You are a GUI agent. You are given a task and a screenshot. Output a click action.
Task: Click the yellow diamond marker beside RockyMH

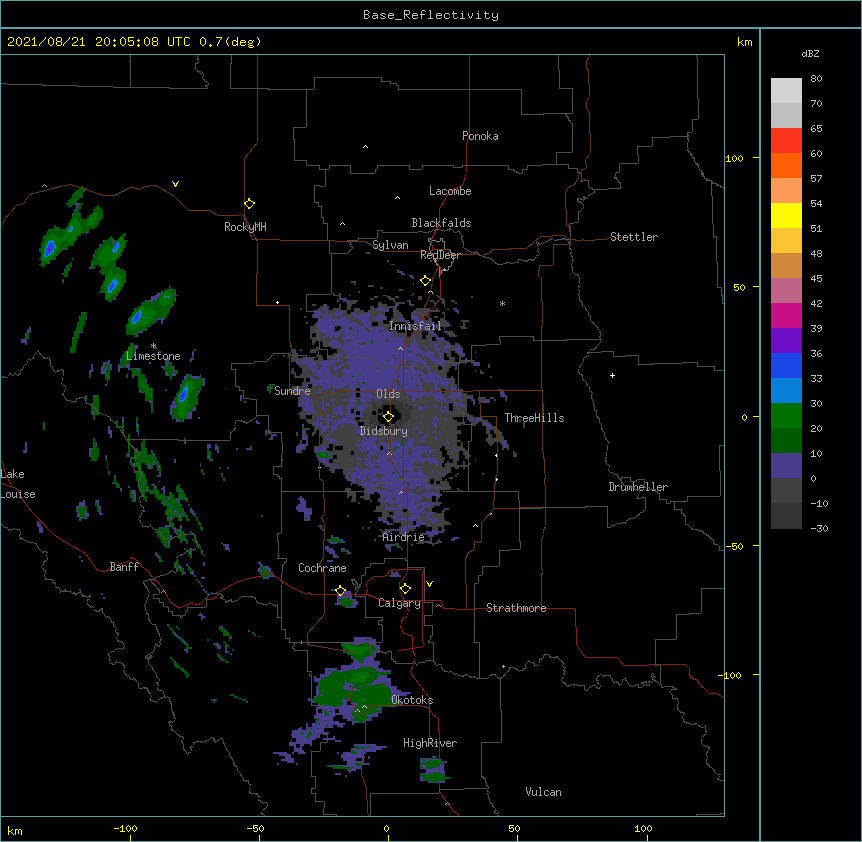(x=249, y=204)
